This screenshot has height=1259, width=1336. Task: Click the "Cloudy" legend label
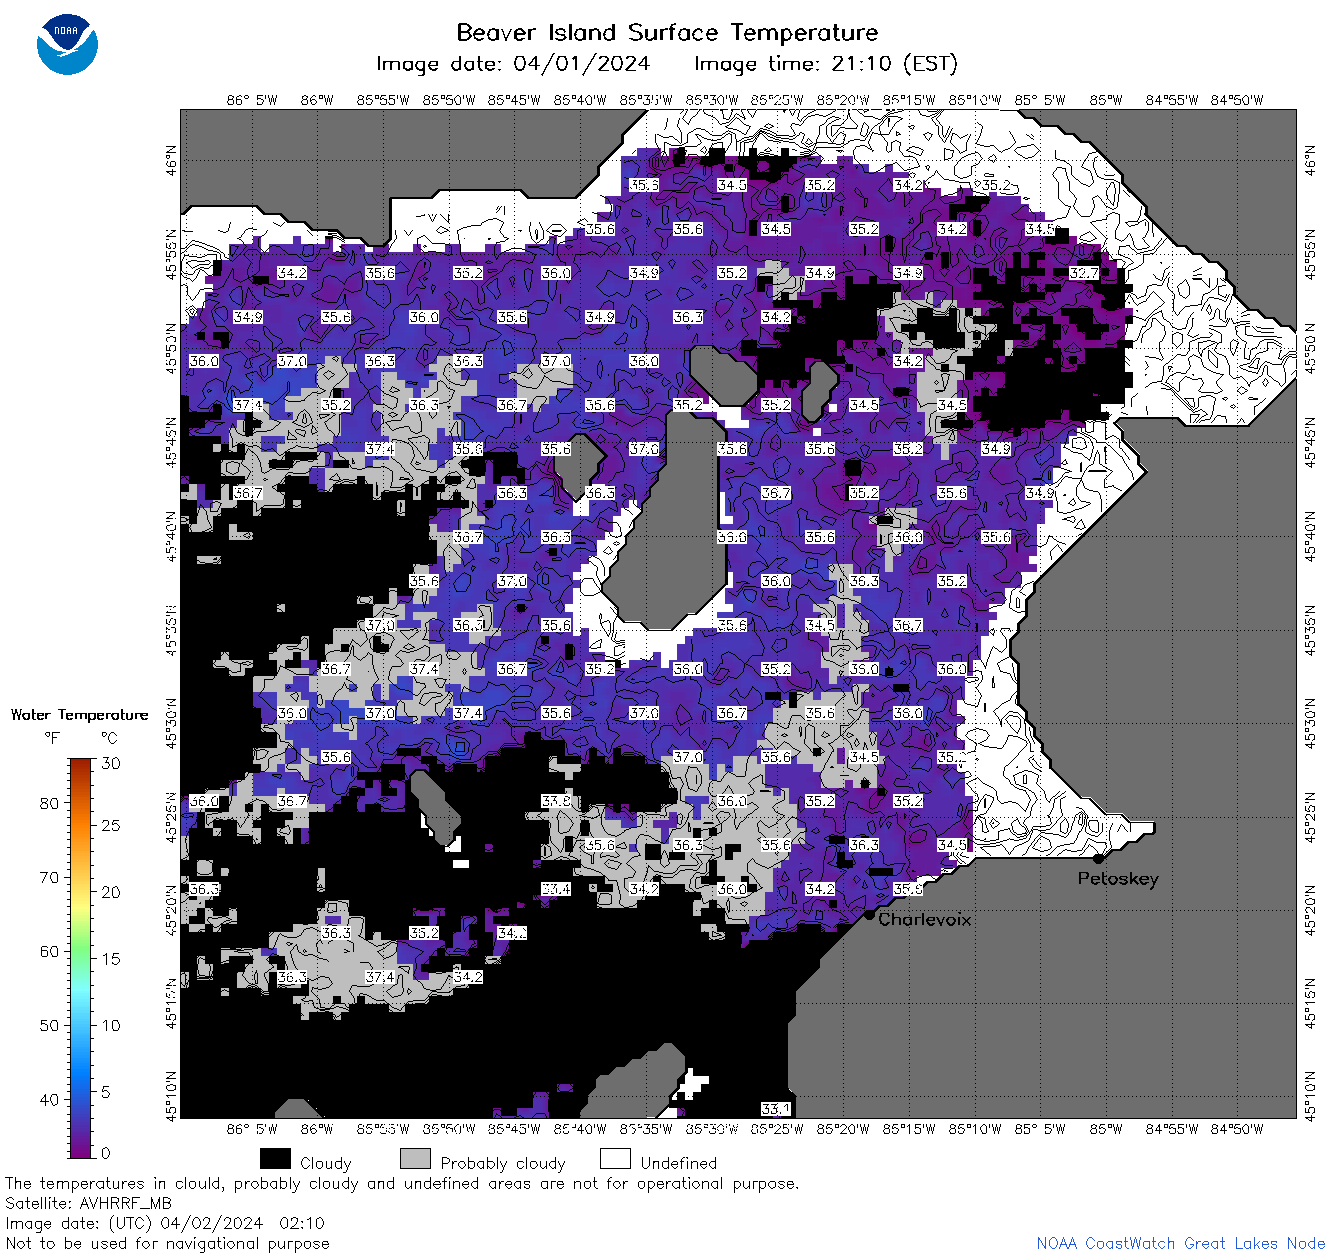[326, 1163]
